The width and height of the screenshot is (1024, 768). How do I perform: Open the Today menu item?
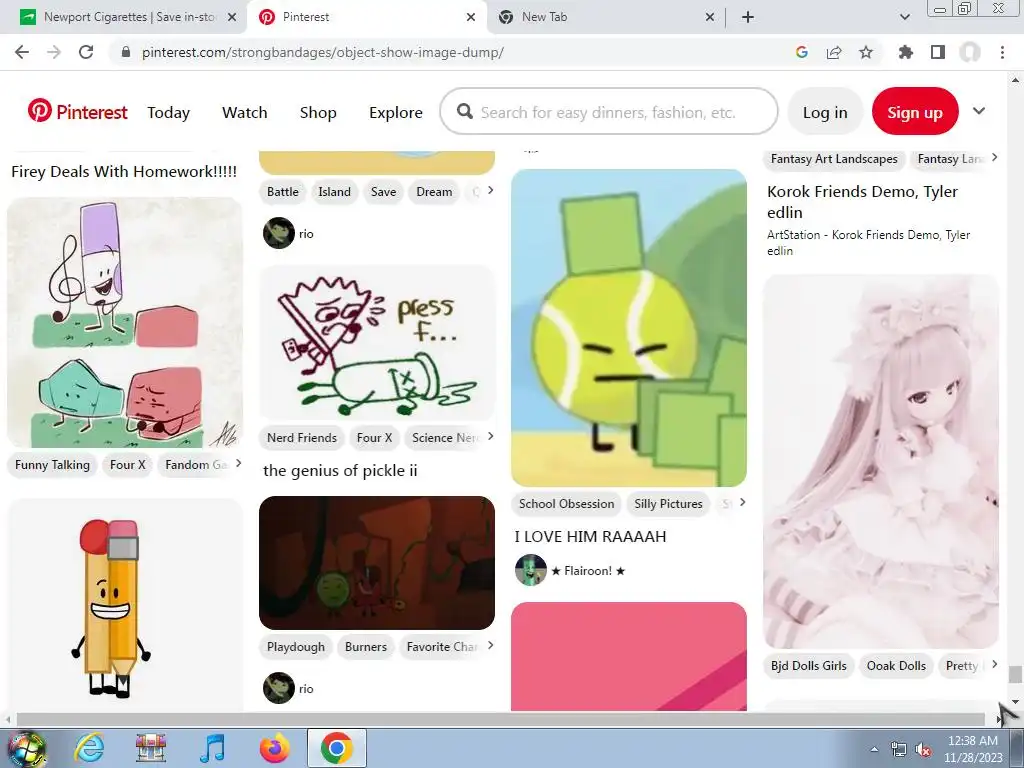point(168,112)
